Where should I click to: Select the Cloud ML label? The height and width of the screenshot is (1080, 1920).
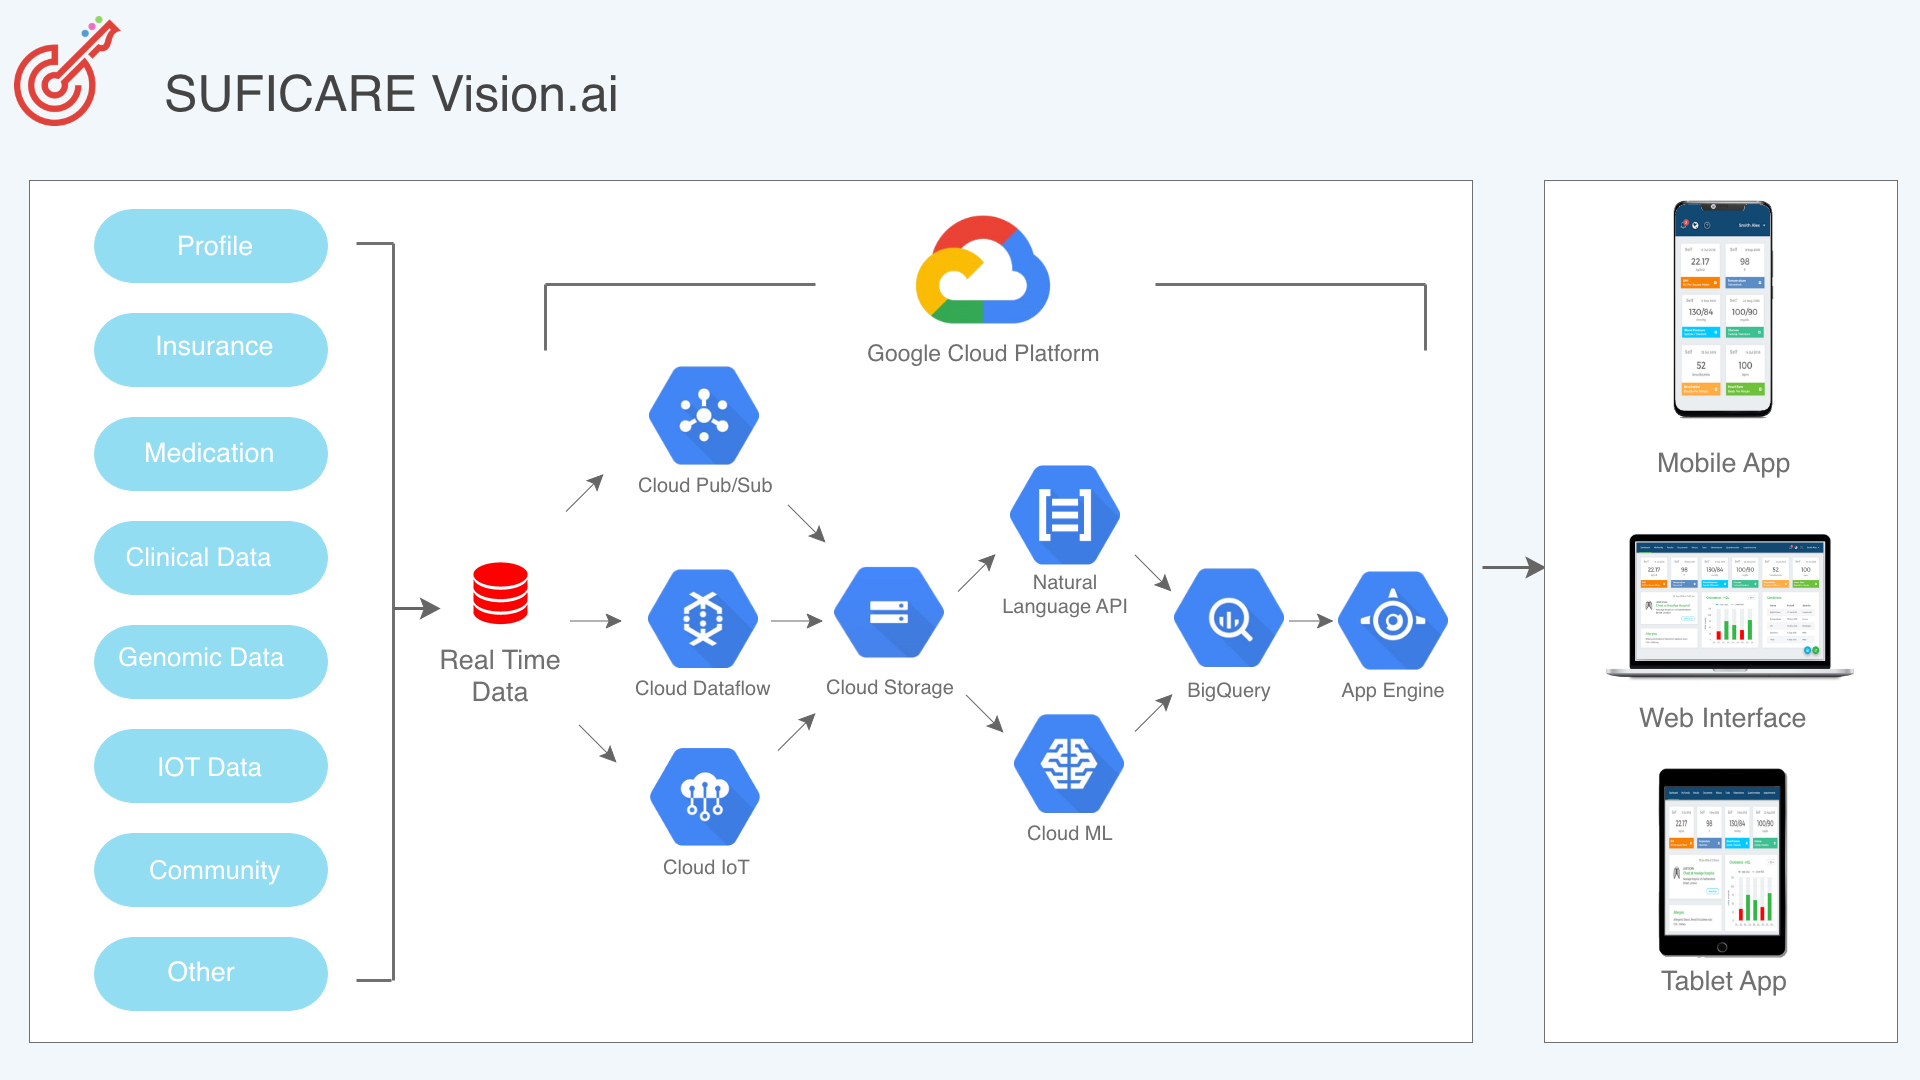click(1070, 833)
